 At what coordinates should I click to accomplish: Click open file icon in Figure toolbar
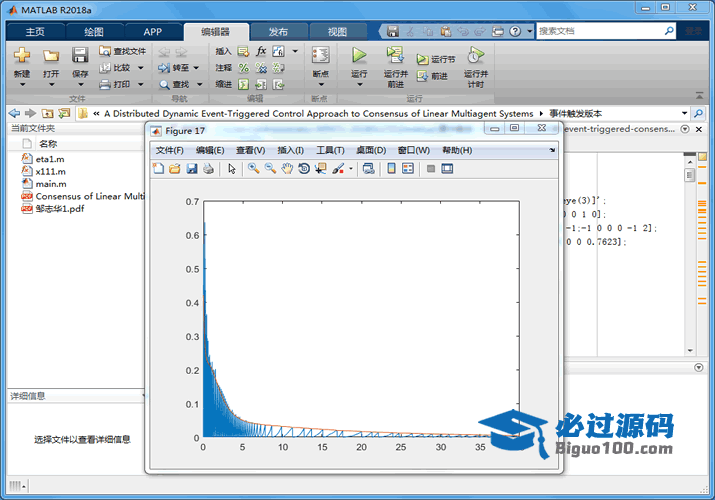pos(175,169)
